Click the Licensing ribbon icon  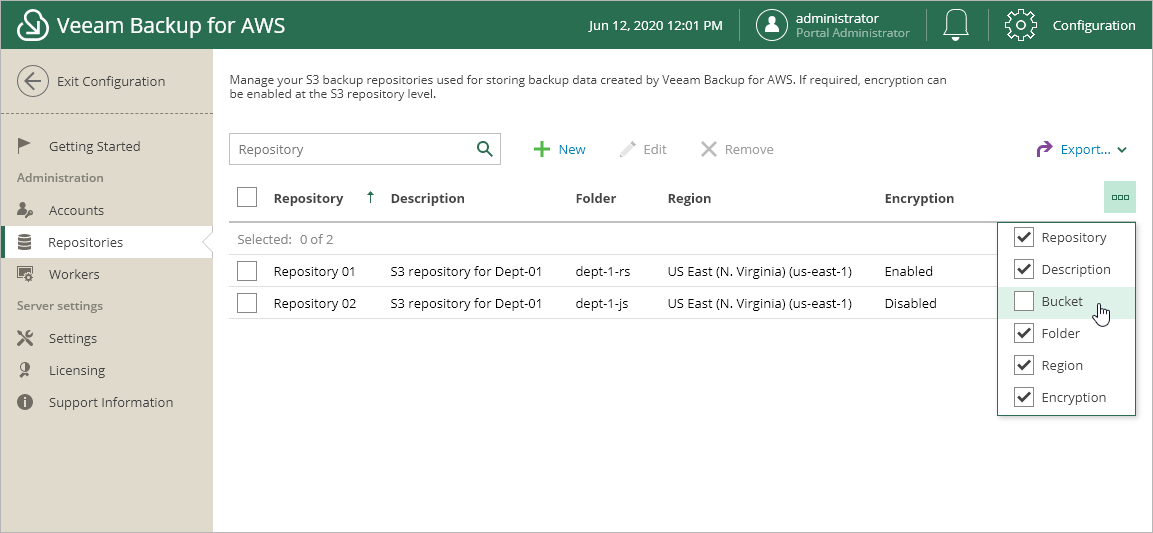pos(24,370)
